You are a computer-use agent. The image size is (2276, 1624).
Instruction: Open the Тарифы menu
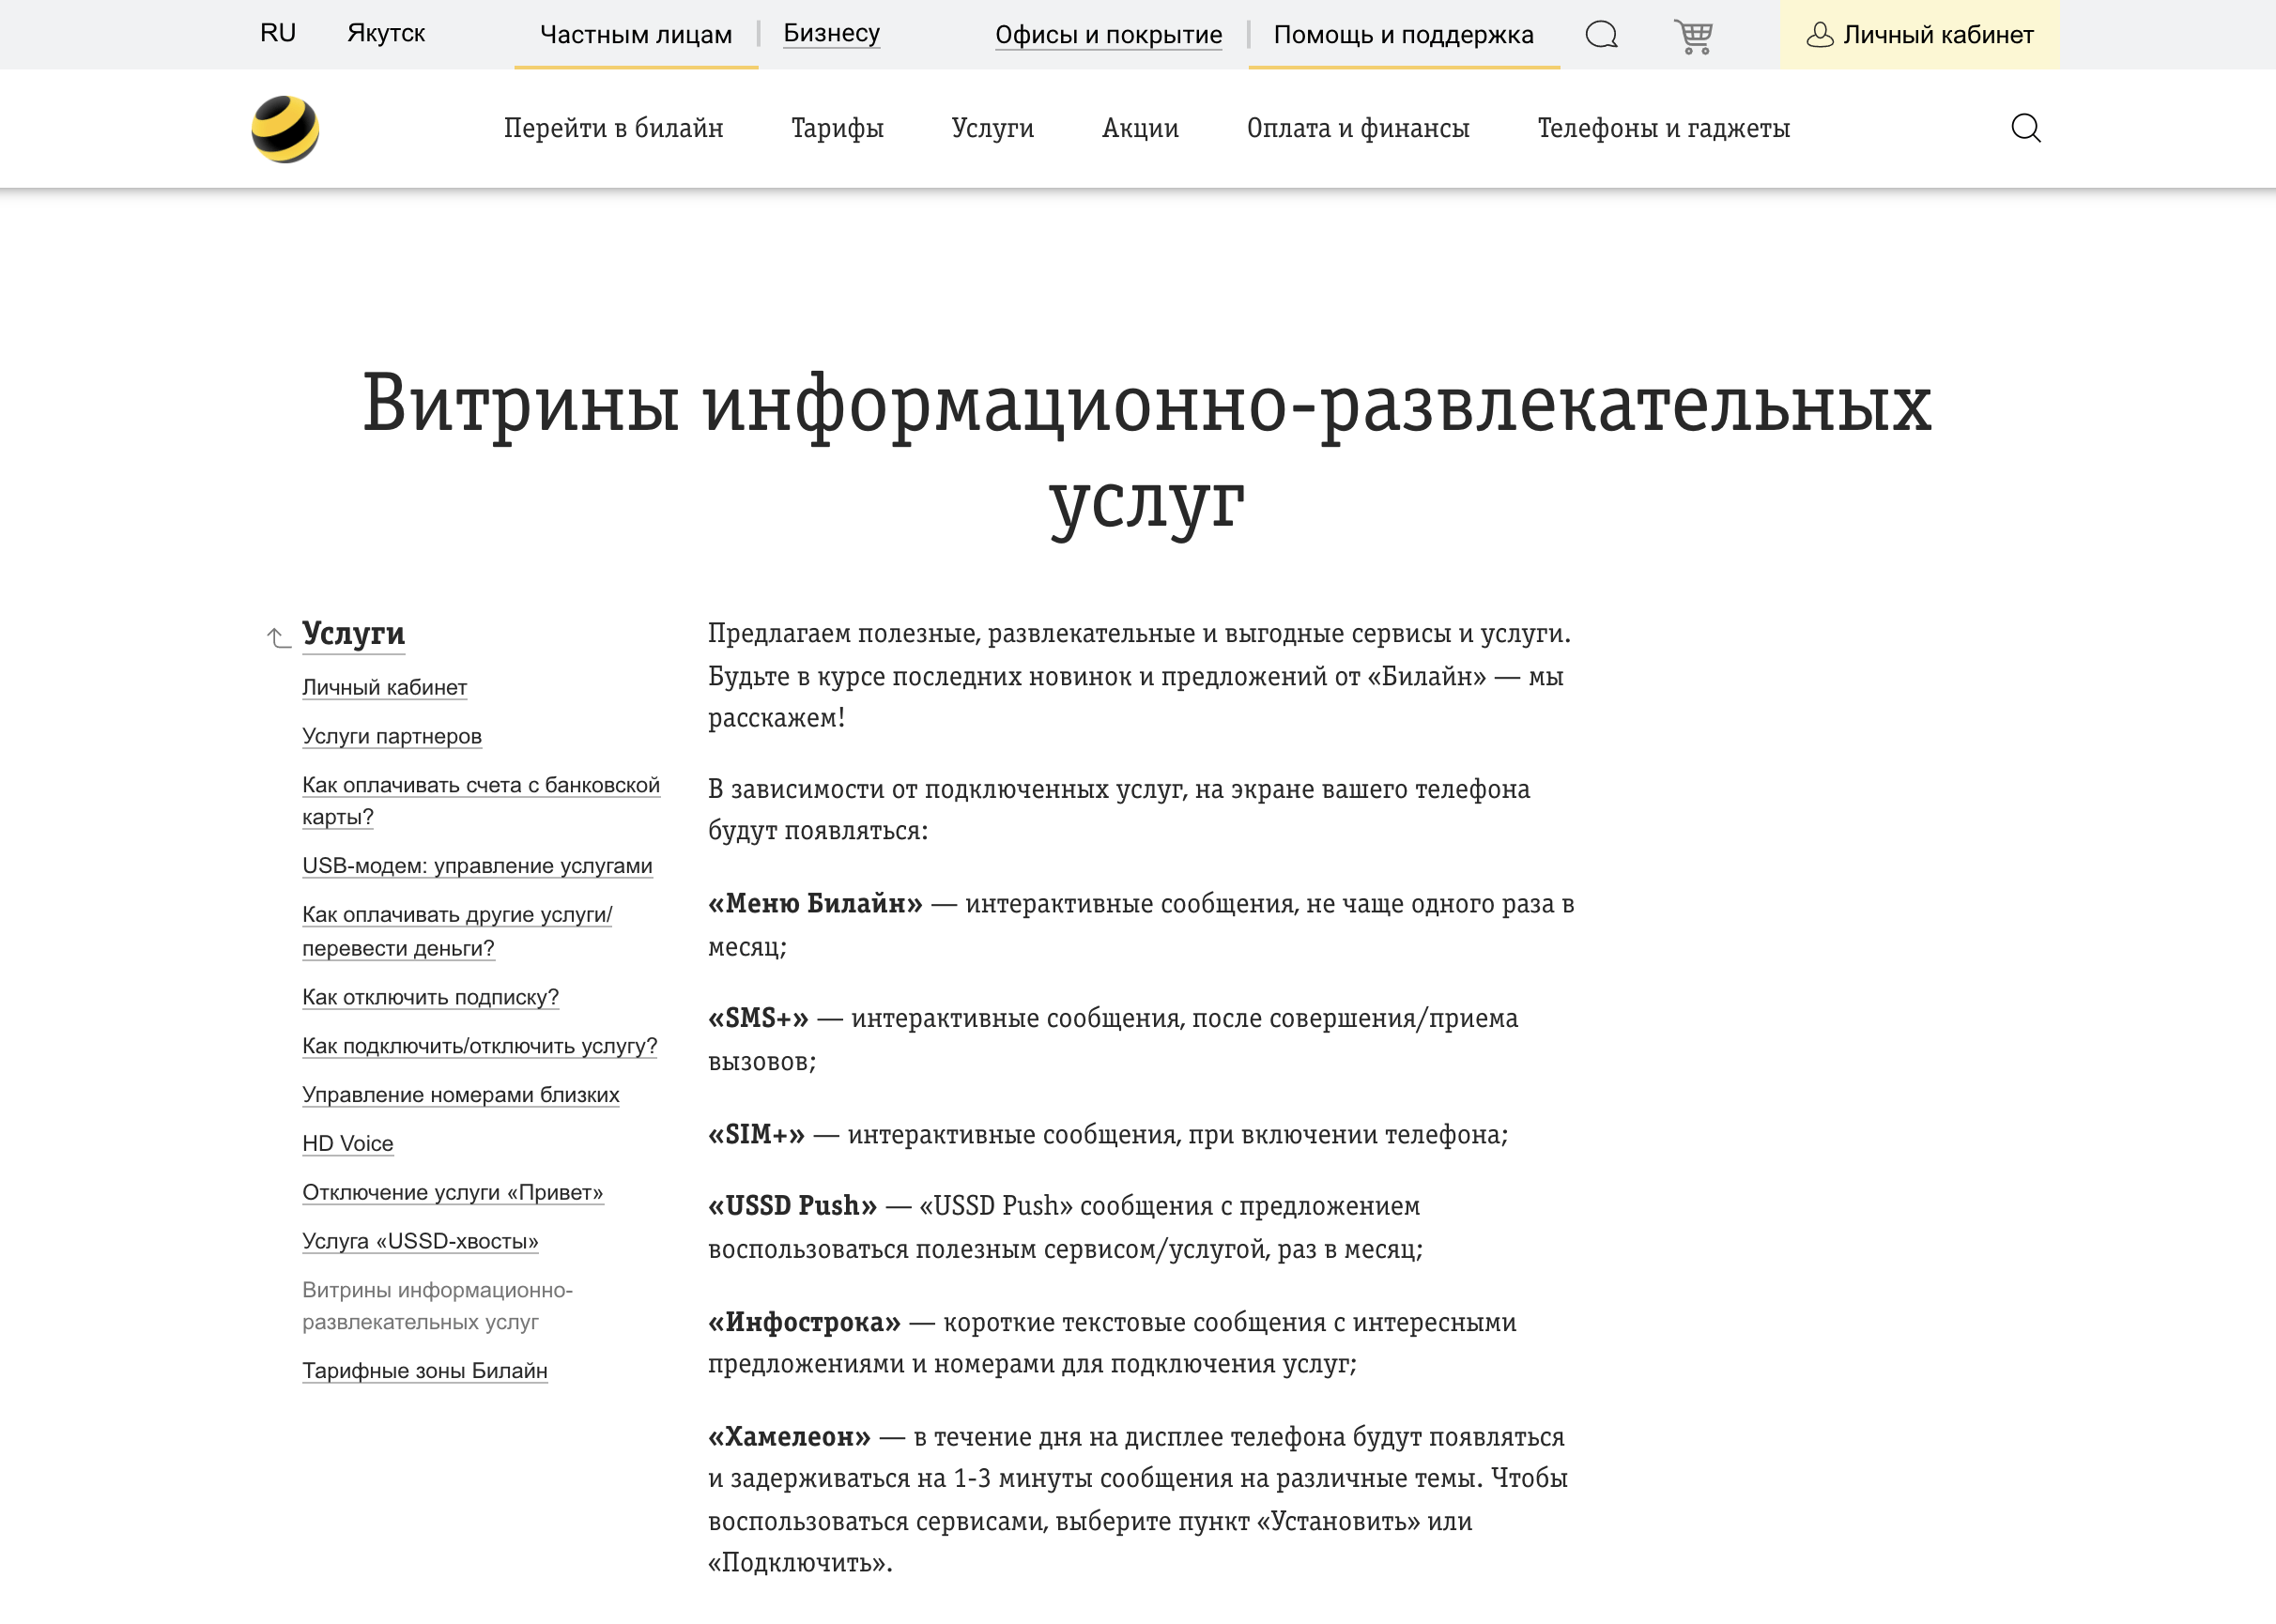(x=837, y=128)
